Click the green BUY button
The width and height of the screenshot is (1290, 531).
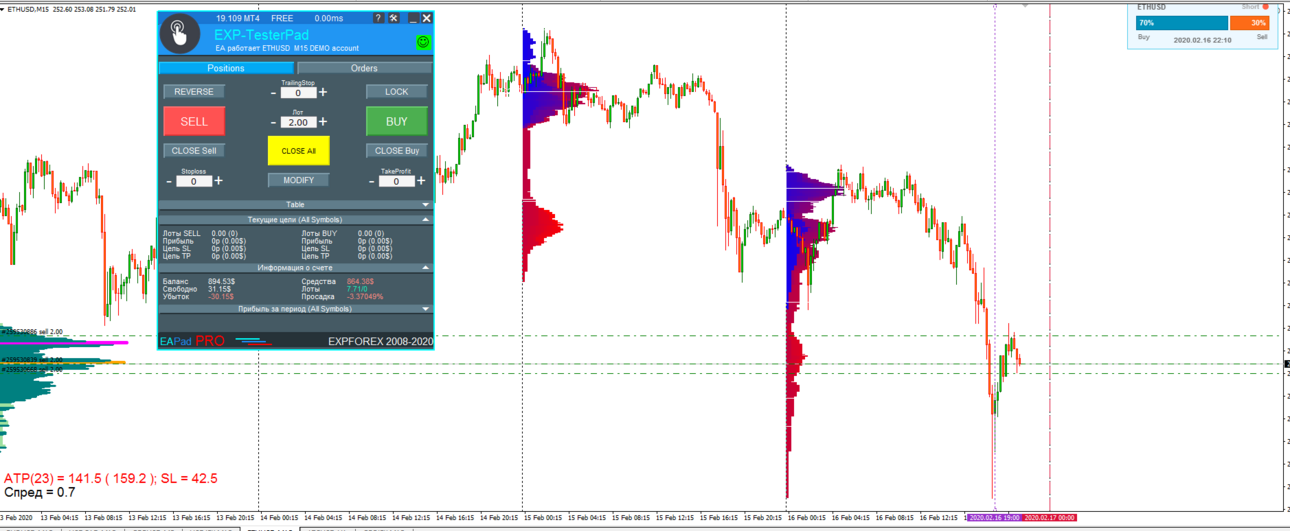pyautogui.click(x=397, y=121)
